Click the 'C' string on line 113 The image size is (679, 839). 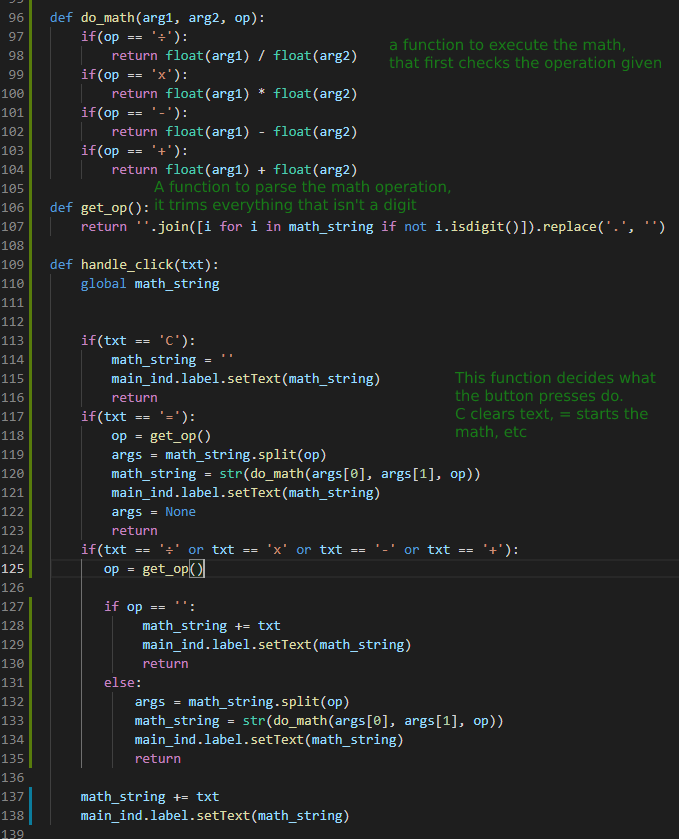click(x=169, y=341)
